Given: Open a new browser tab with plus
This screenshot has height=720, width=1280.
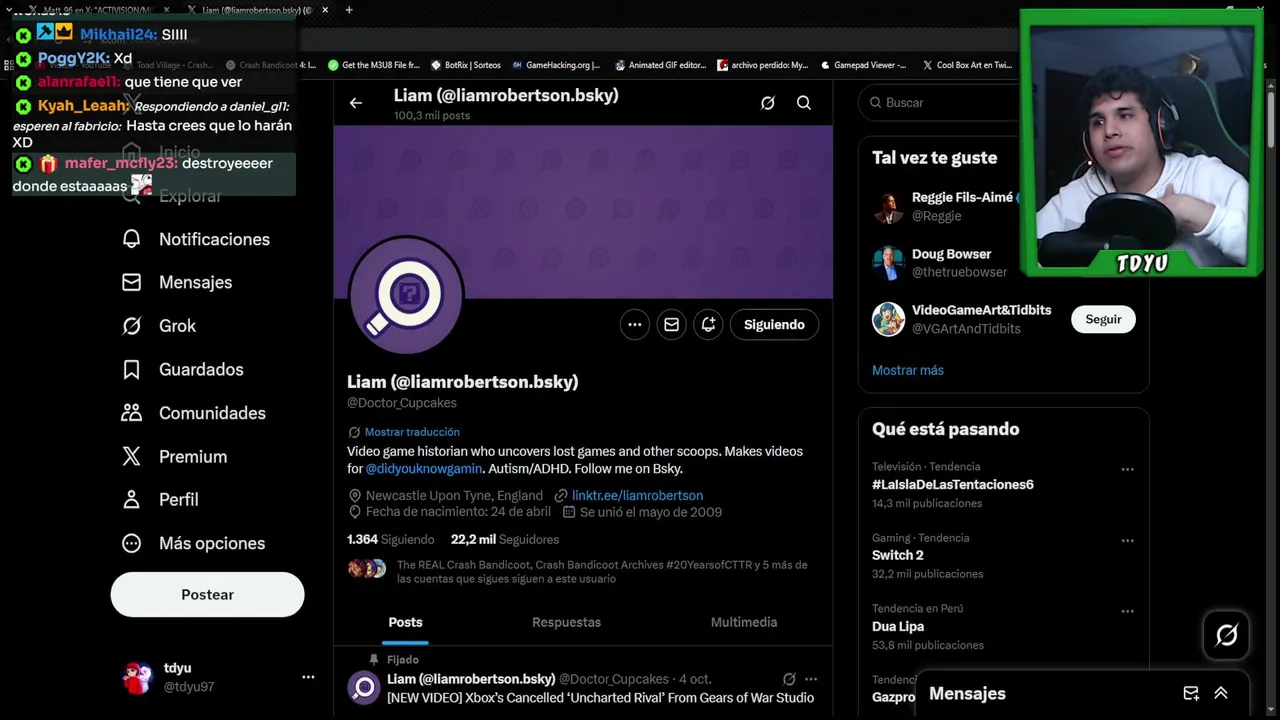Looking at the screenshot, I should click(x=349, y=10).
